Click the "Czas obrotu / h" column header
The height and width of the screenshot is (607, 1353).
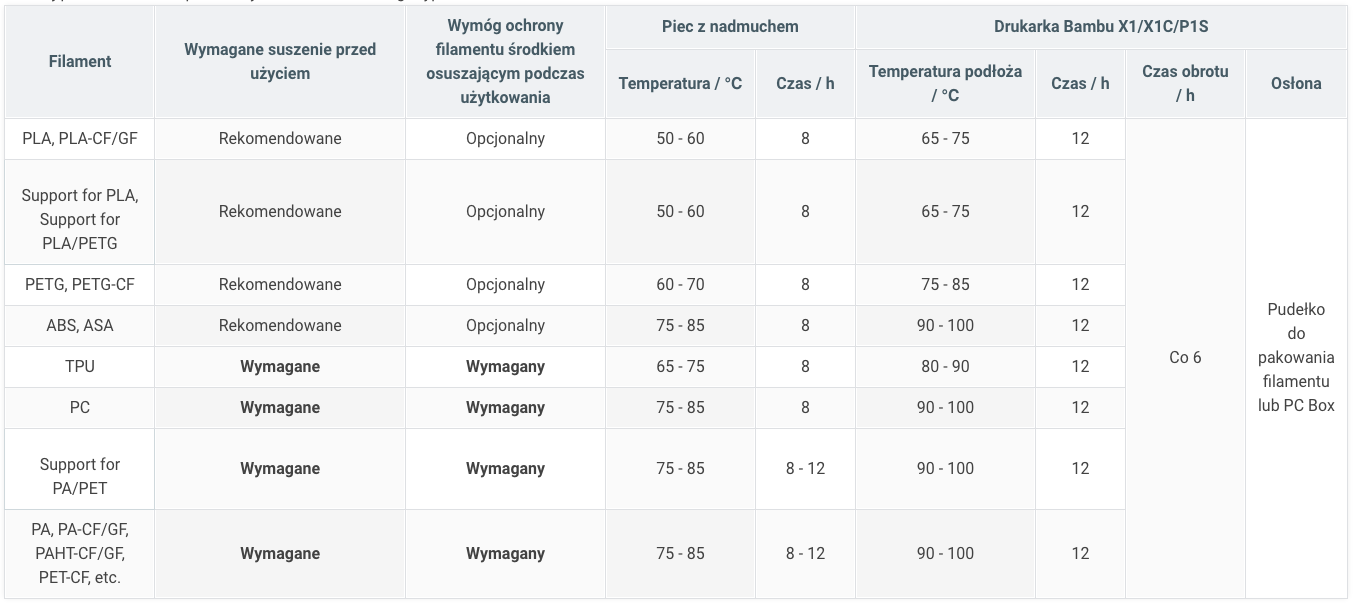tap(1185, 83)
